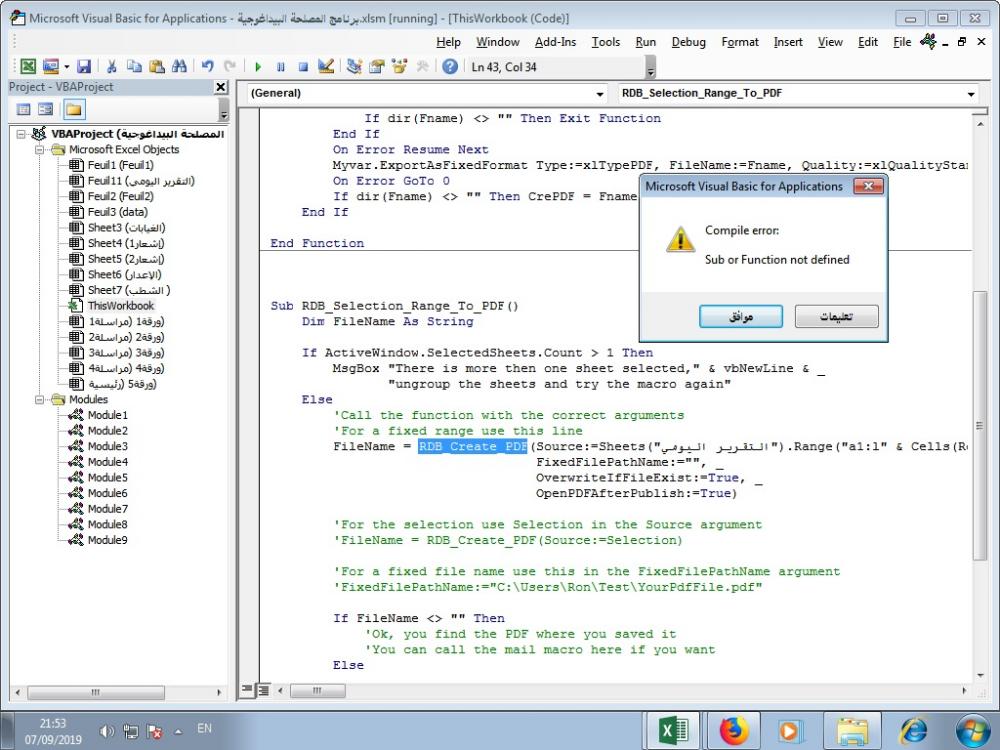Switch to Procedure View button
Viewport: 1000px width, 750px height.
pos(247,689)
